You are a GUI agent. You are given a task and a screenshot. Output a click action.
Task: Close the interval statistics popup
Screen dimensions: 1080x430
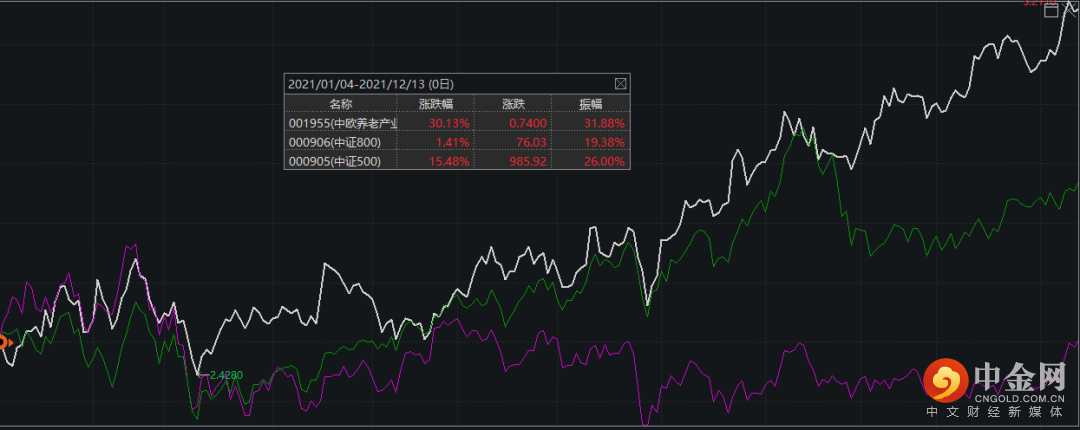[x=620, y=84]
